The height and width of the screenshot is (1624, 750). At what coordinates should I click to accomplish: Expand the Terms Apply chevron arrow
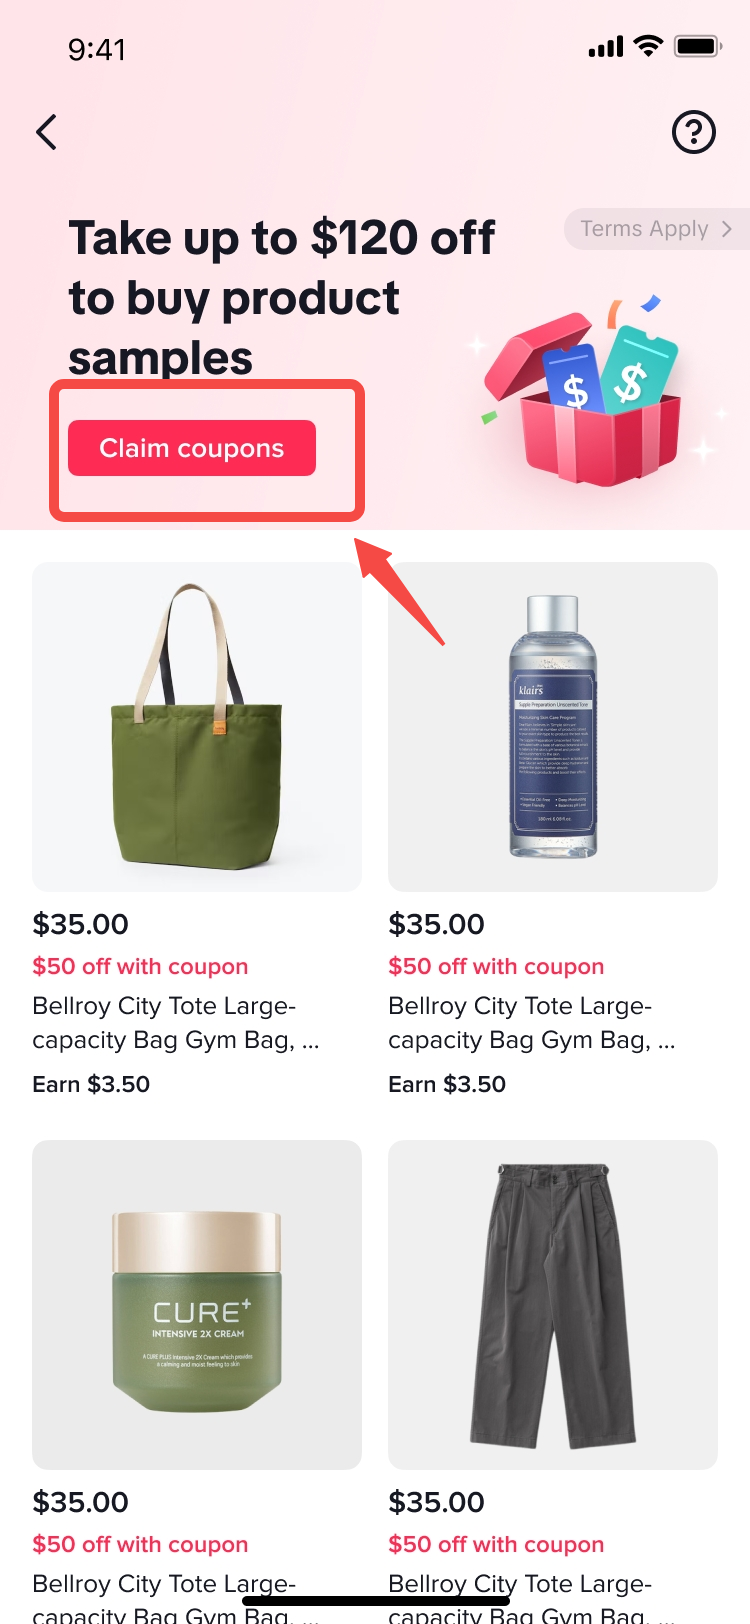point(727,229)
